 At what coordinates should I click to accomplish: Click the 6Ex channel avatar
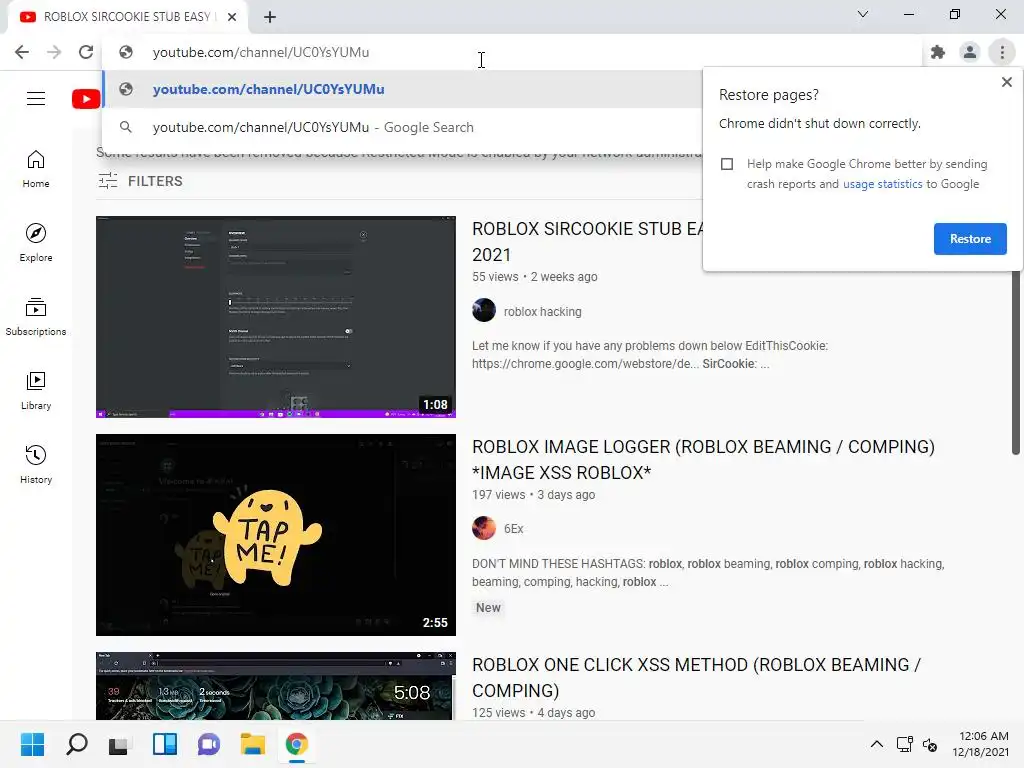(x=484, y=528)
